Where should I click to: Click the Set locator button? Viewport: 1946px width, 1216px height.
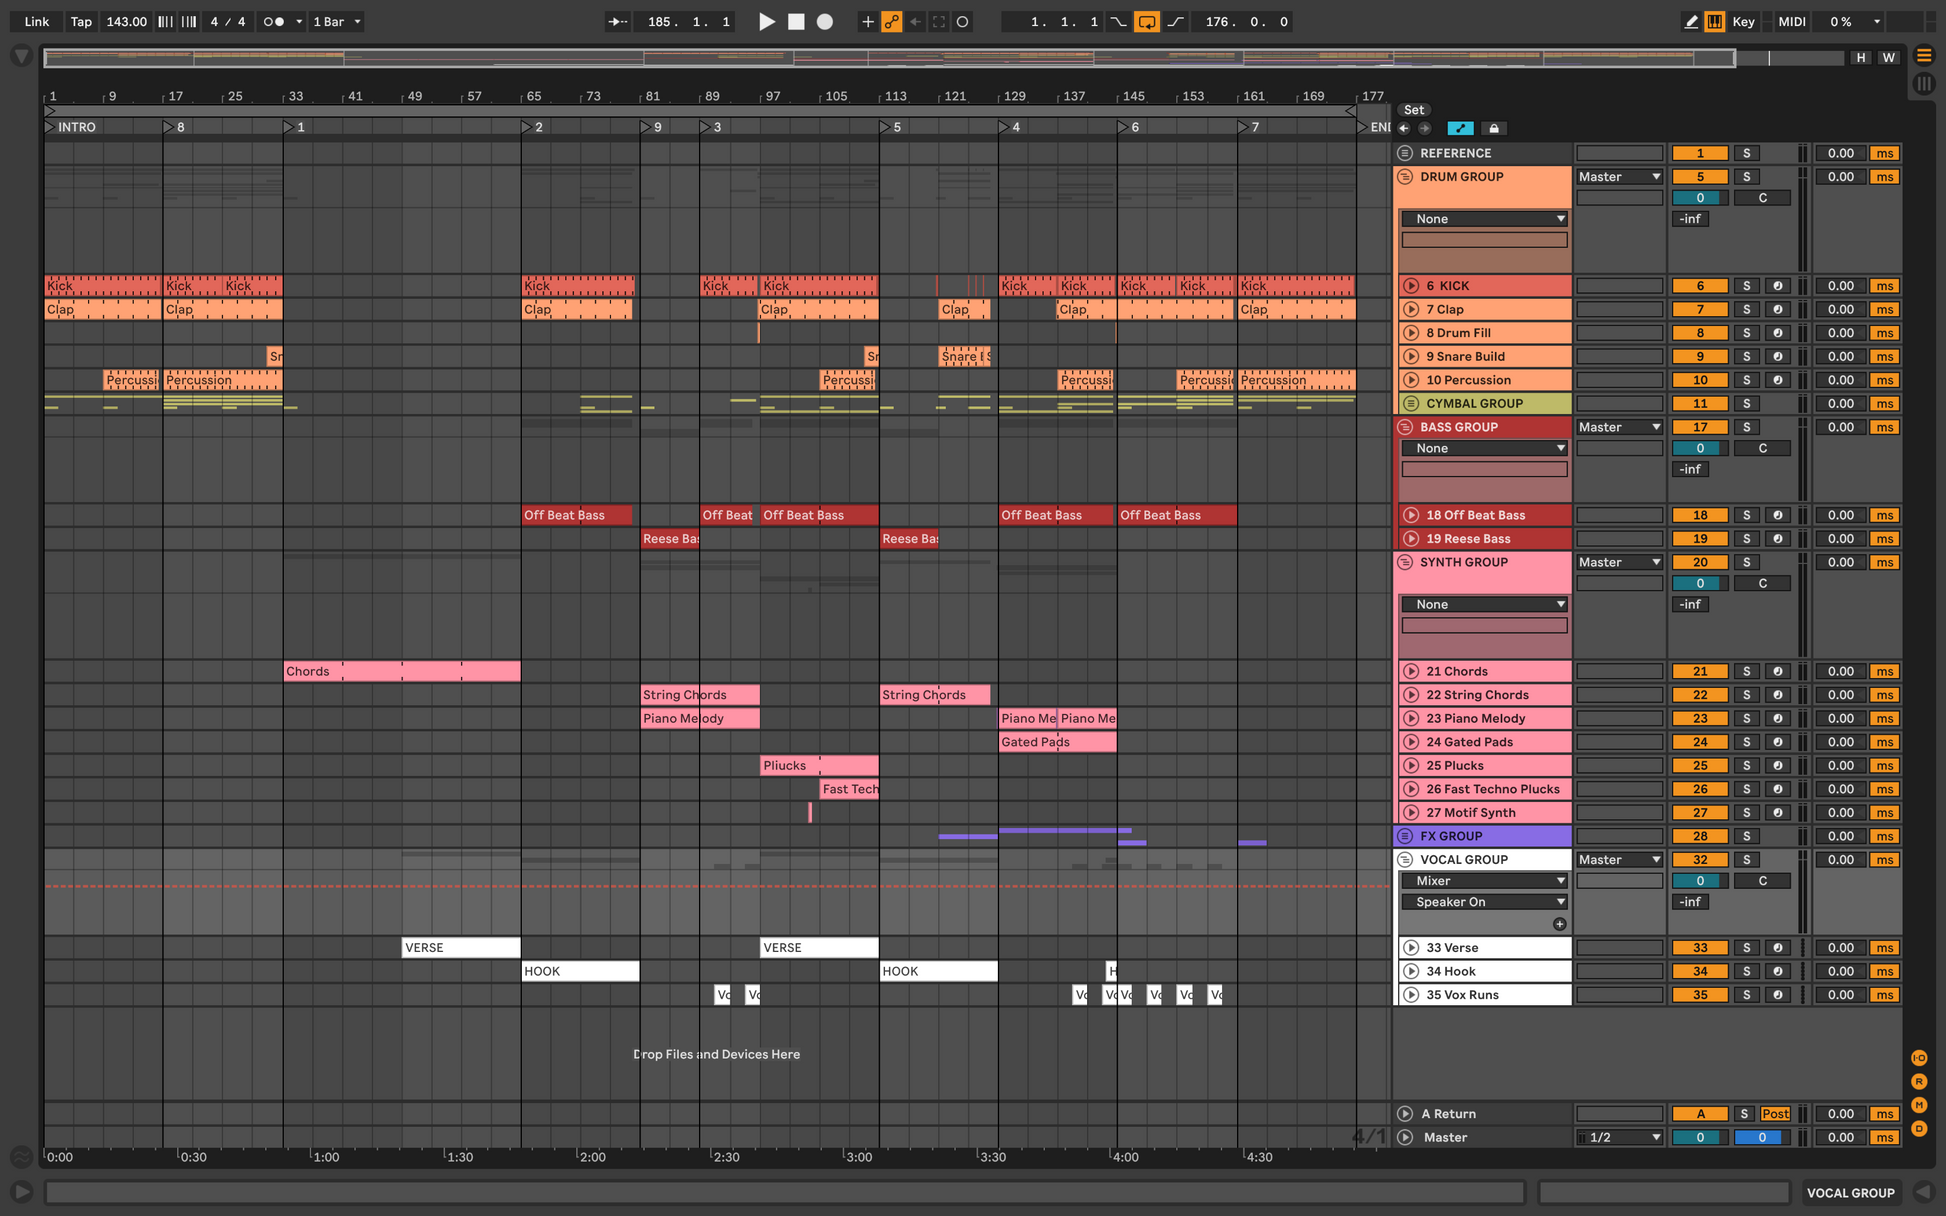(1413, 110)
